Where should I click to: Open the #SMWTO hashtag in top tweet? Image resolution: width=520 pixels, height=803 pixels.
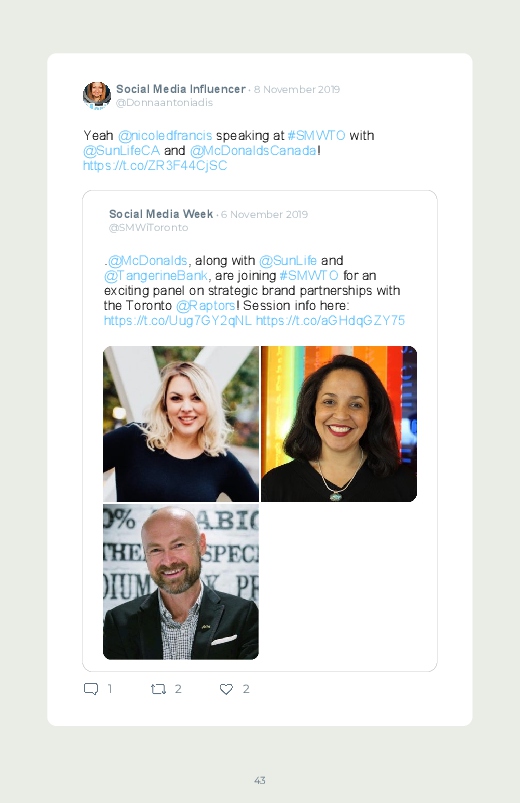click(x=316, y=136)
